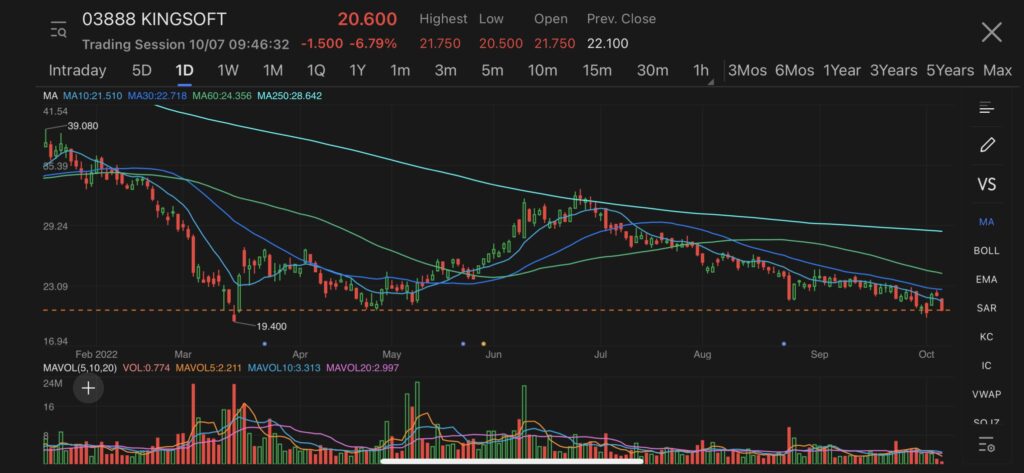Click the MAVOL(5,10,20) label

point(80,368)
